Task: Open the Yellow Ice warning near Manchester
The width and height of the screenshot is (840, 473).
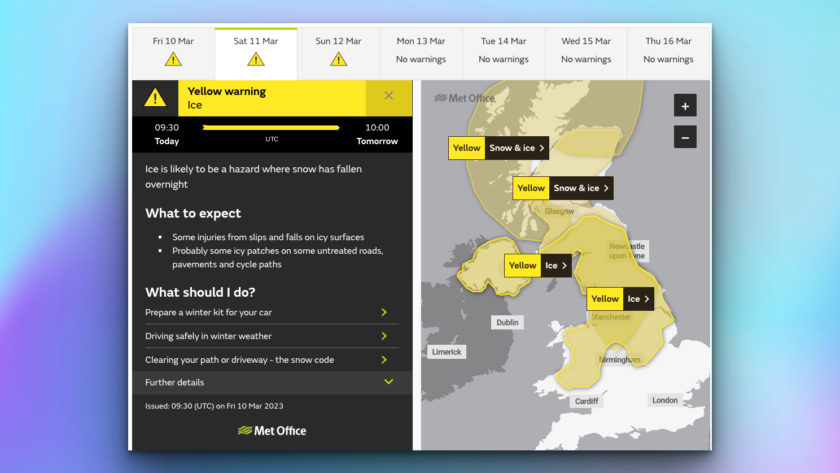Action: (x=620, y=299)
